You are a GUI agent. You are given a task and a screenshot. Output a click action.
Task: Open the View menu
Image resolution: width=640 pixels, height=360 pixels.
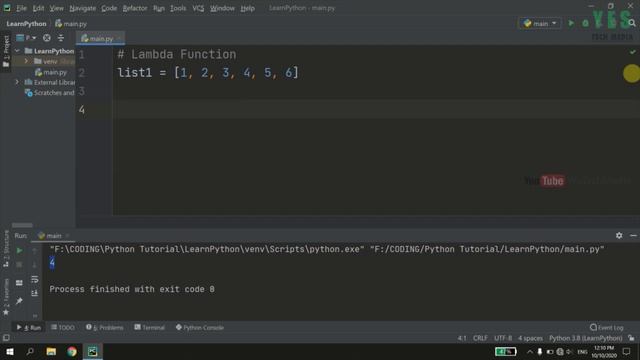tap(56, 8)
